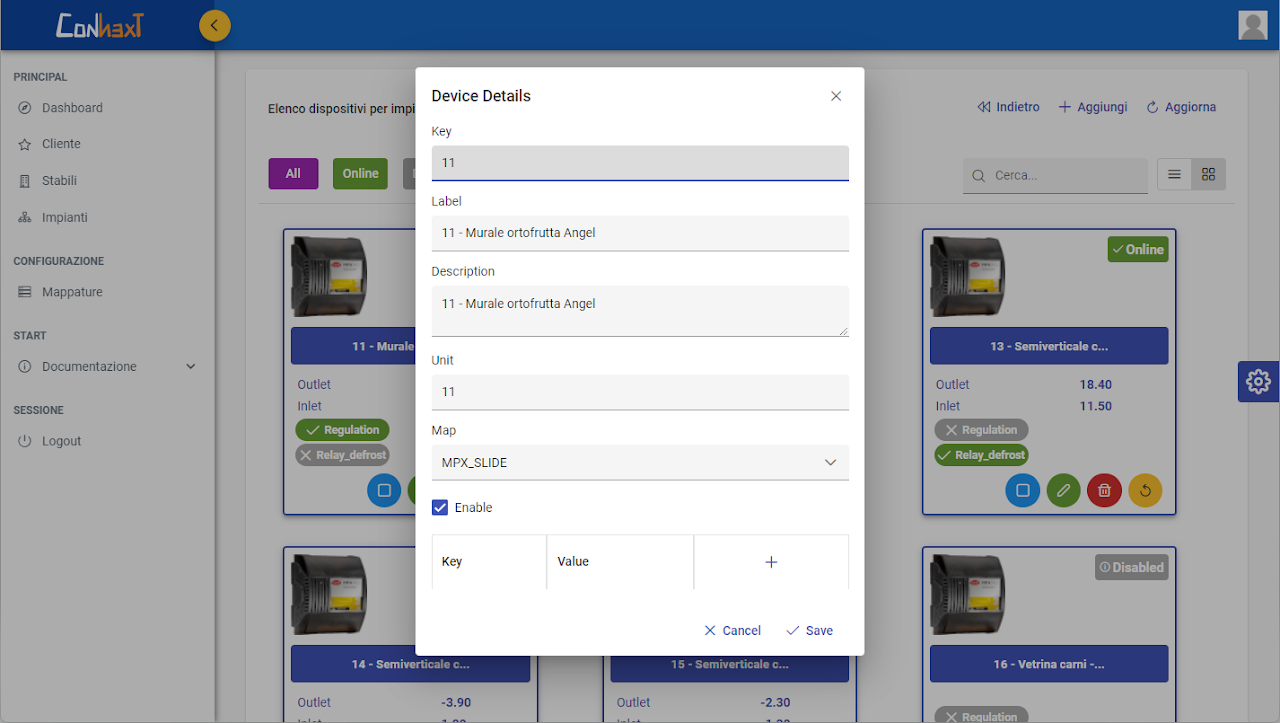Screen dimensions: 1280x723
Task: Click red trash delete icon on device 13
Action: tap(1104, 490)
